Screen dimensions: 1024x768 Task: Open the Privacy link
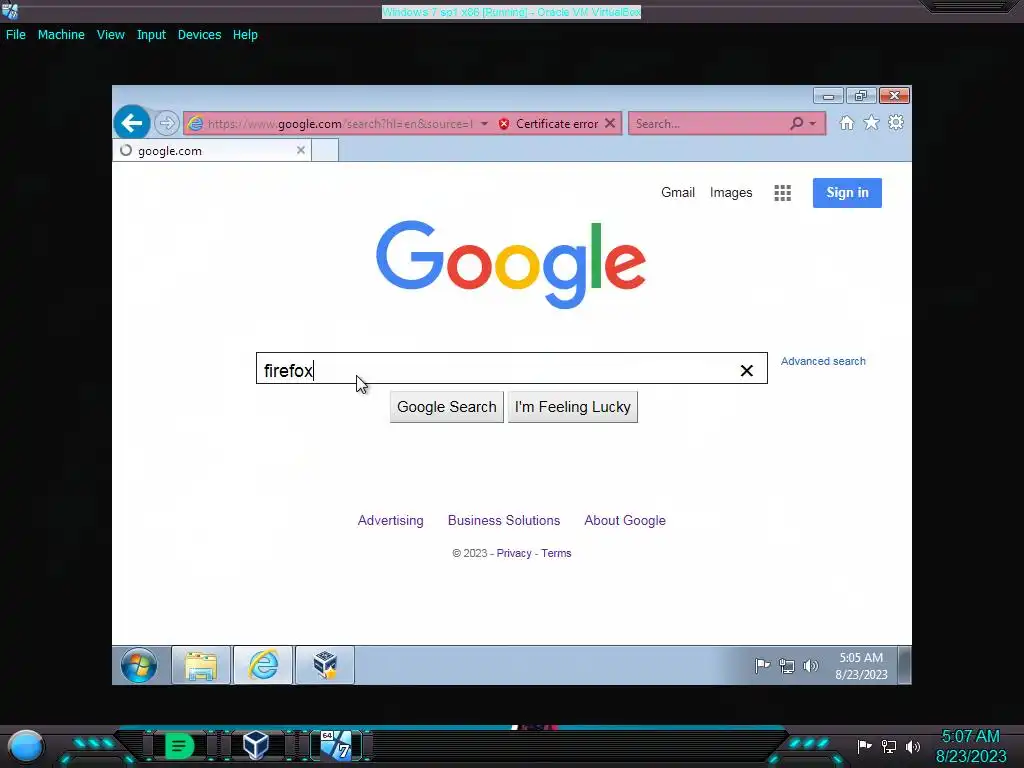[514, 553]
